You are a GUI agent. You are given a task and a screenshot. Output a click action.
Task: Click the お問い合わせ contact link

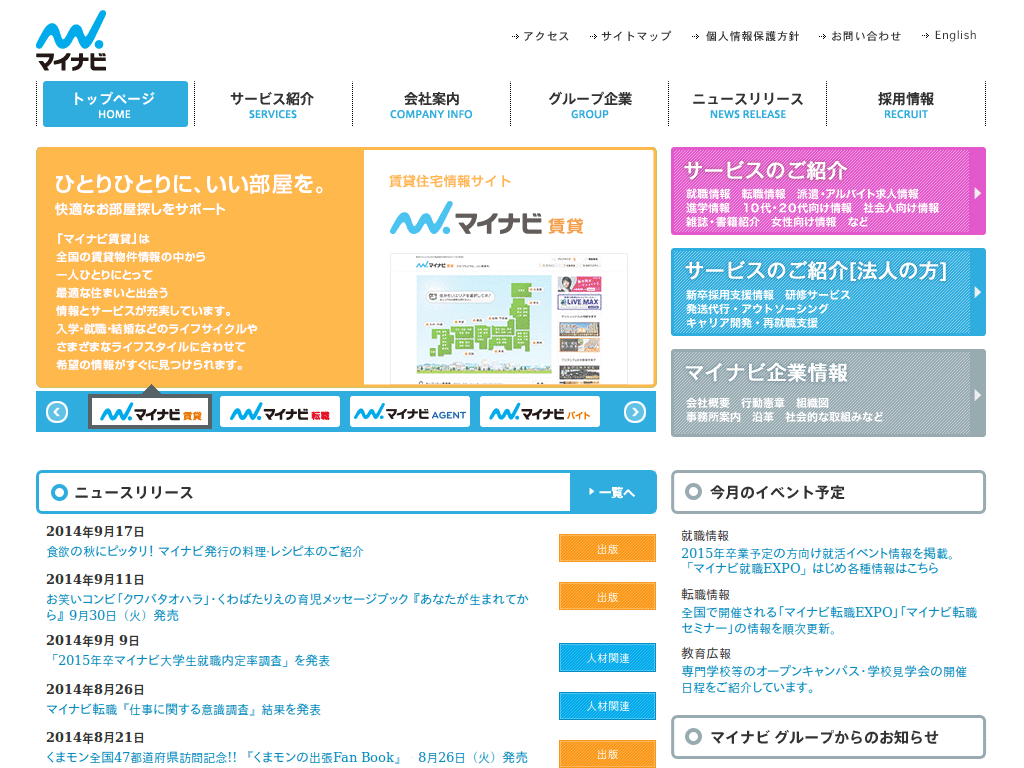point(859,36)
